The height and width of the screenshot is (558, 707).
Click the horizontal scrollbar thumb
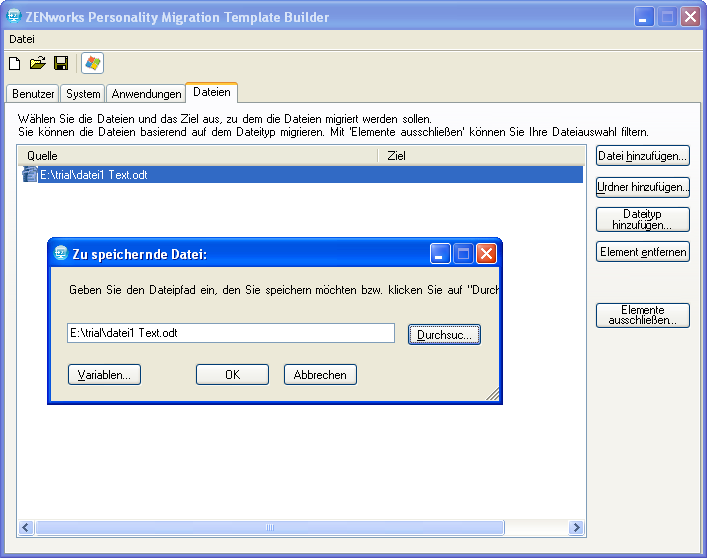coord(270,527)
